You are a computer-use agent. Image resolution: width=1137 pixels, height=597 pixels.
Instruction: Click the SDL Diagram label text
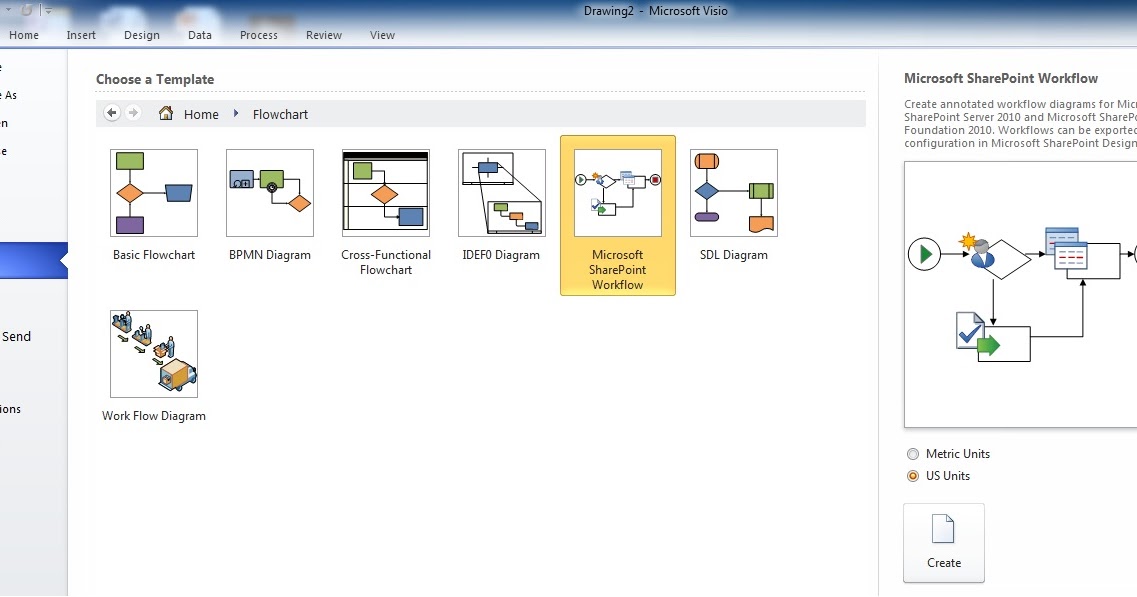[734, 255]
